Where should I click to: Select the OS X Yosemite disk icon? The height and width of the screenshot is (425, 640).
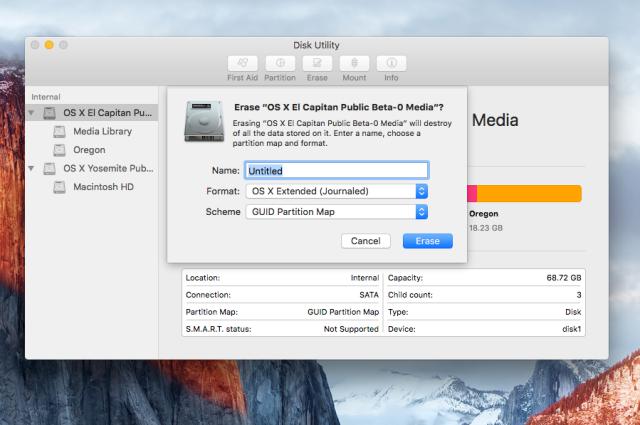[49, 169]
